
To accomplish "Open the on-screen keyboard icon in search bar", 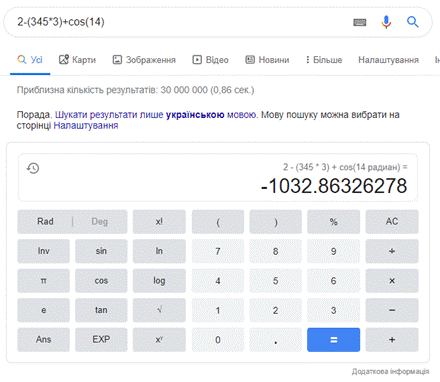I will tap(360, 22).
